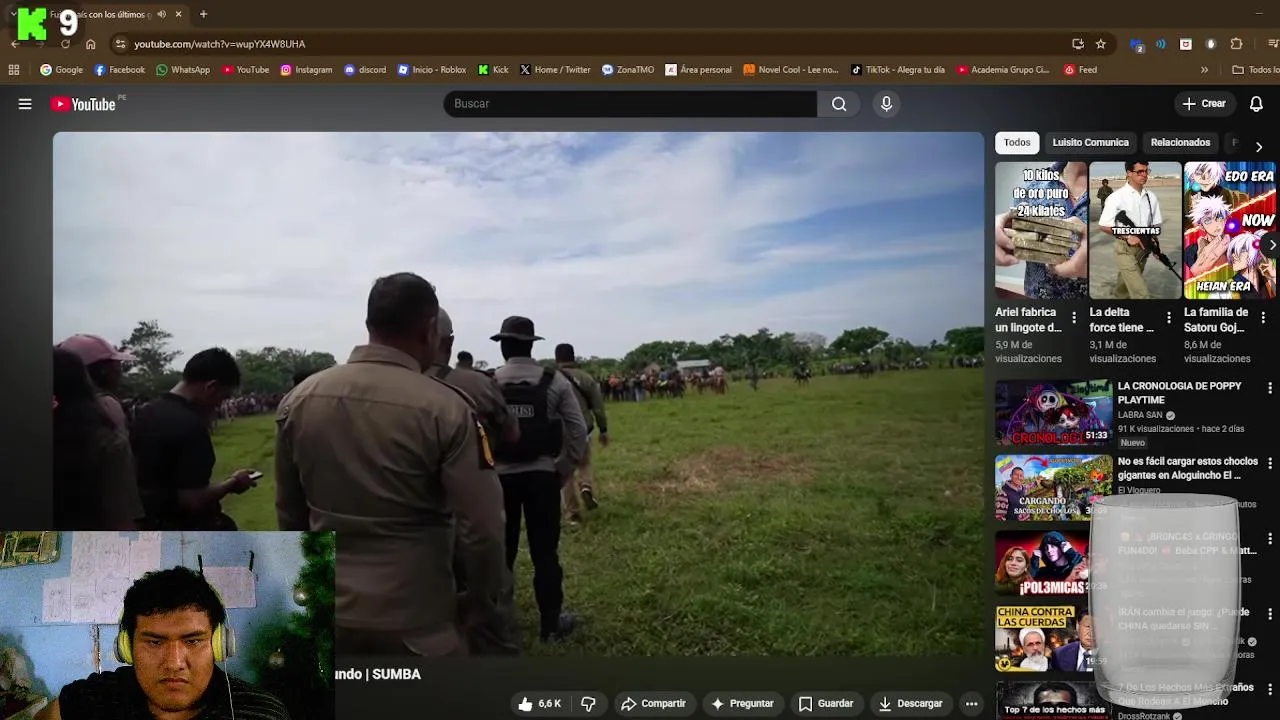The image size is (1280, 720).
Task: Focus the Buscar search field
Action: [x=630, y=104]
